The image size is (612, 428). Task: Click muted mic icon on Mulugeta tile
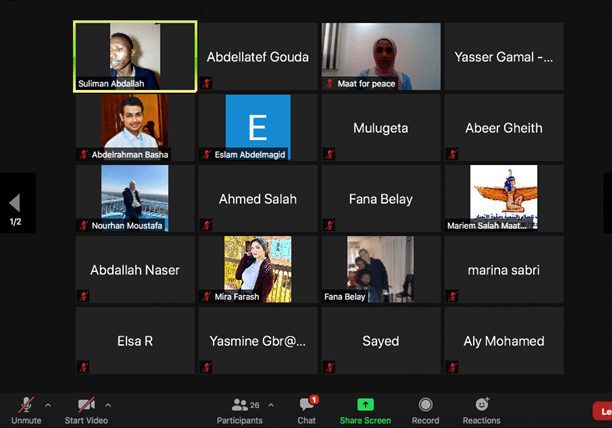click(329, 154)
